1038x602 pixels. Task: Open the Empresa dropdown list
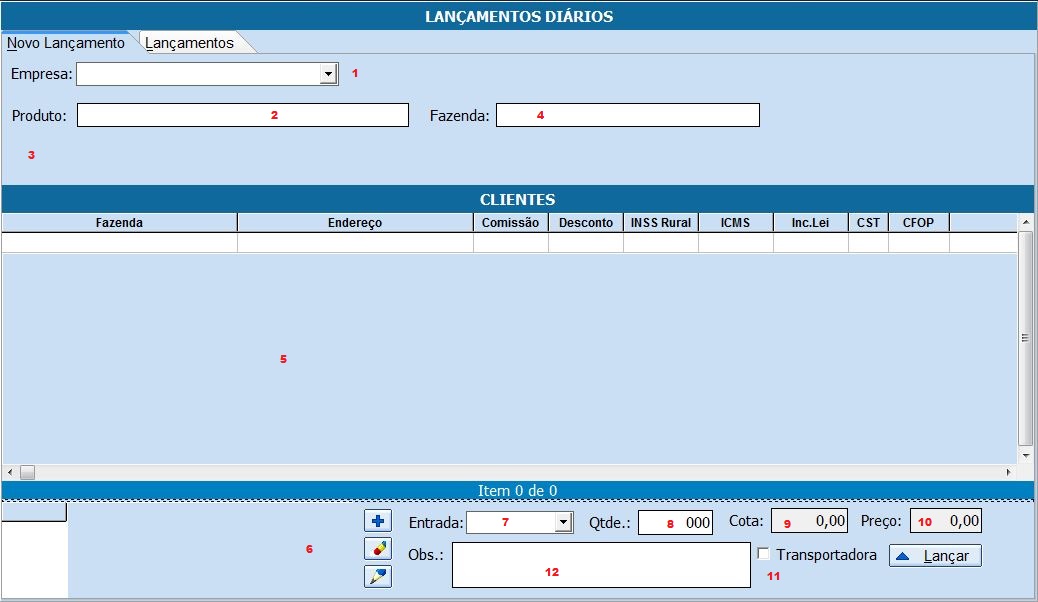(x=328, y=74)
